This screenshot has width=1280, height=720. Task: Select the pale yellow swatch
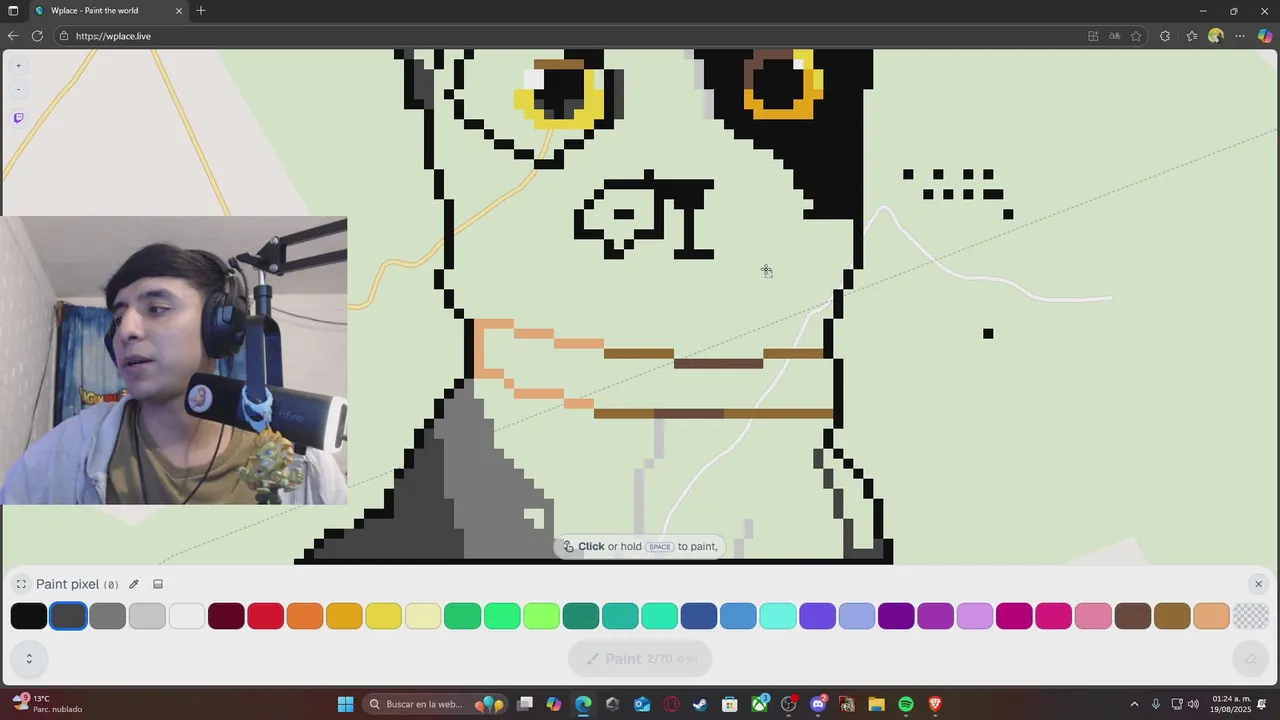pos(423,616)
